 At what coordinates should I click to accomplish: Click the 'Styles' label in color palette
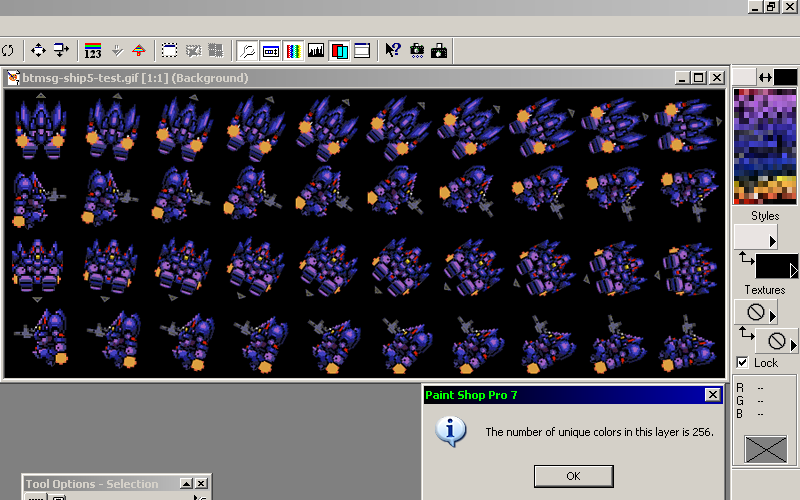[765, 216]
